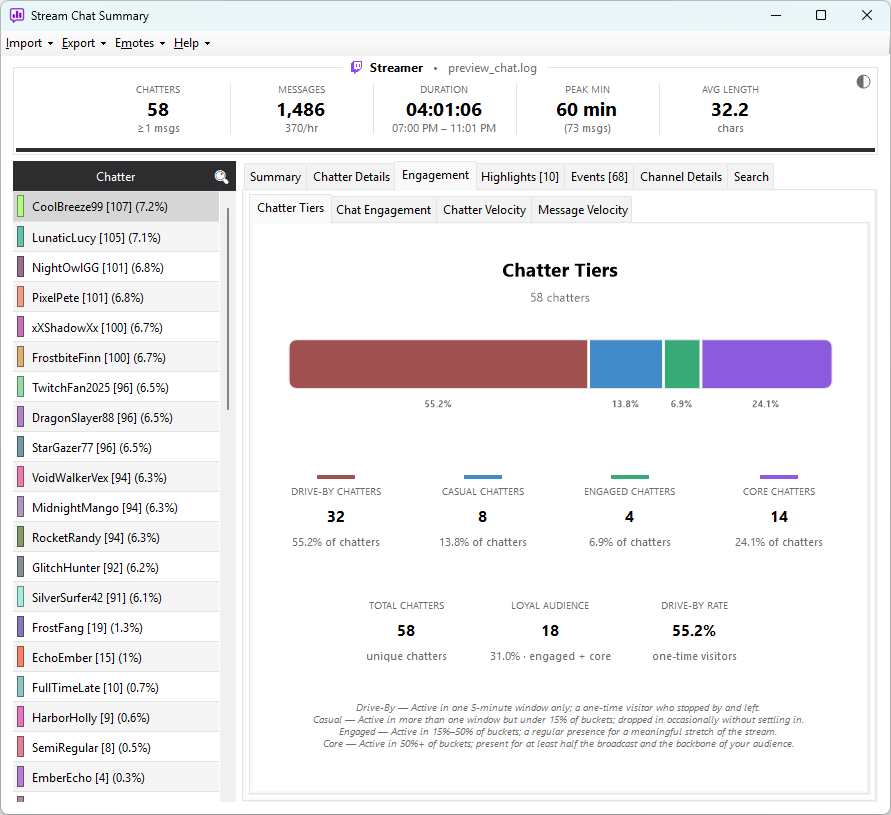Screen dimensions: 891x815
Task: Select chatter xXShadowXx [100]
Action: (116, 328)
